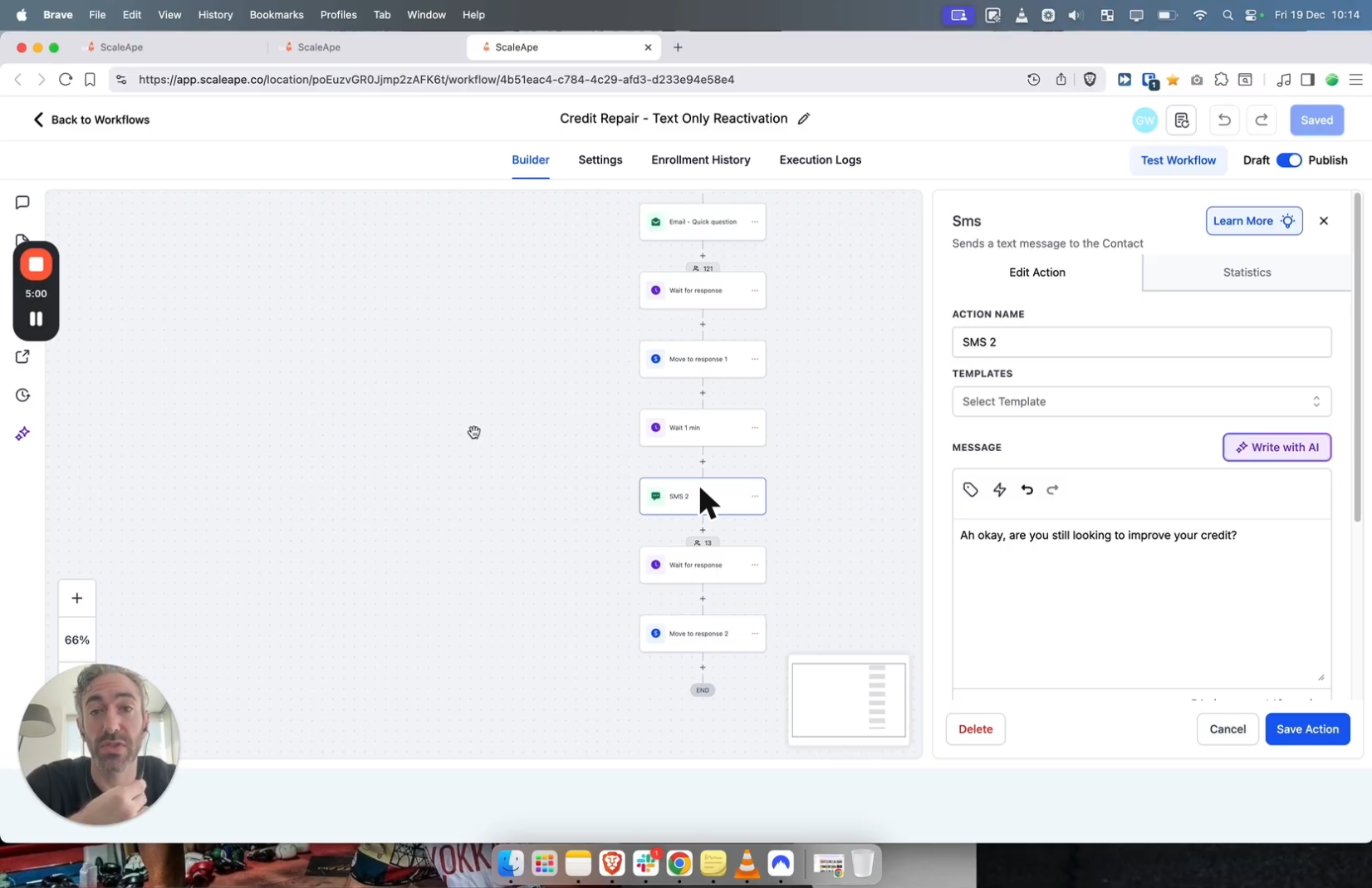
Task: Open the Learn More link
Action: (x=1254, y=221)
